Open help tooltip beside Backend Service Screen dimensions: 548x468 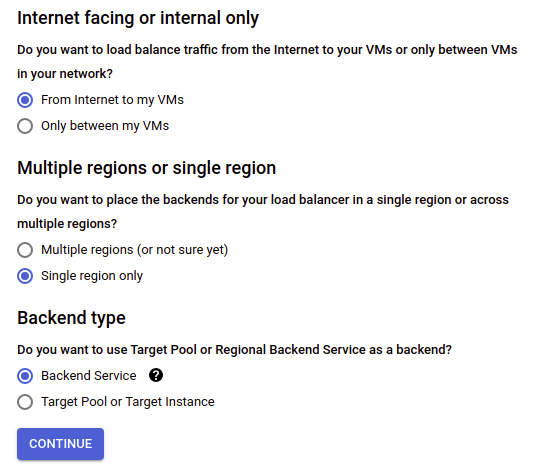click(156, 375)
